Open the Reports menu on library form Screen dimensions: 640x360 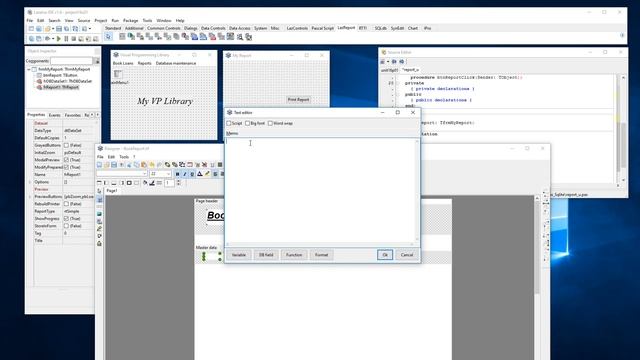(x=144, y=63)
